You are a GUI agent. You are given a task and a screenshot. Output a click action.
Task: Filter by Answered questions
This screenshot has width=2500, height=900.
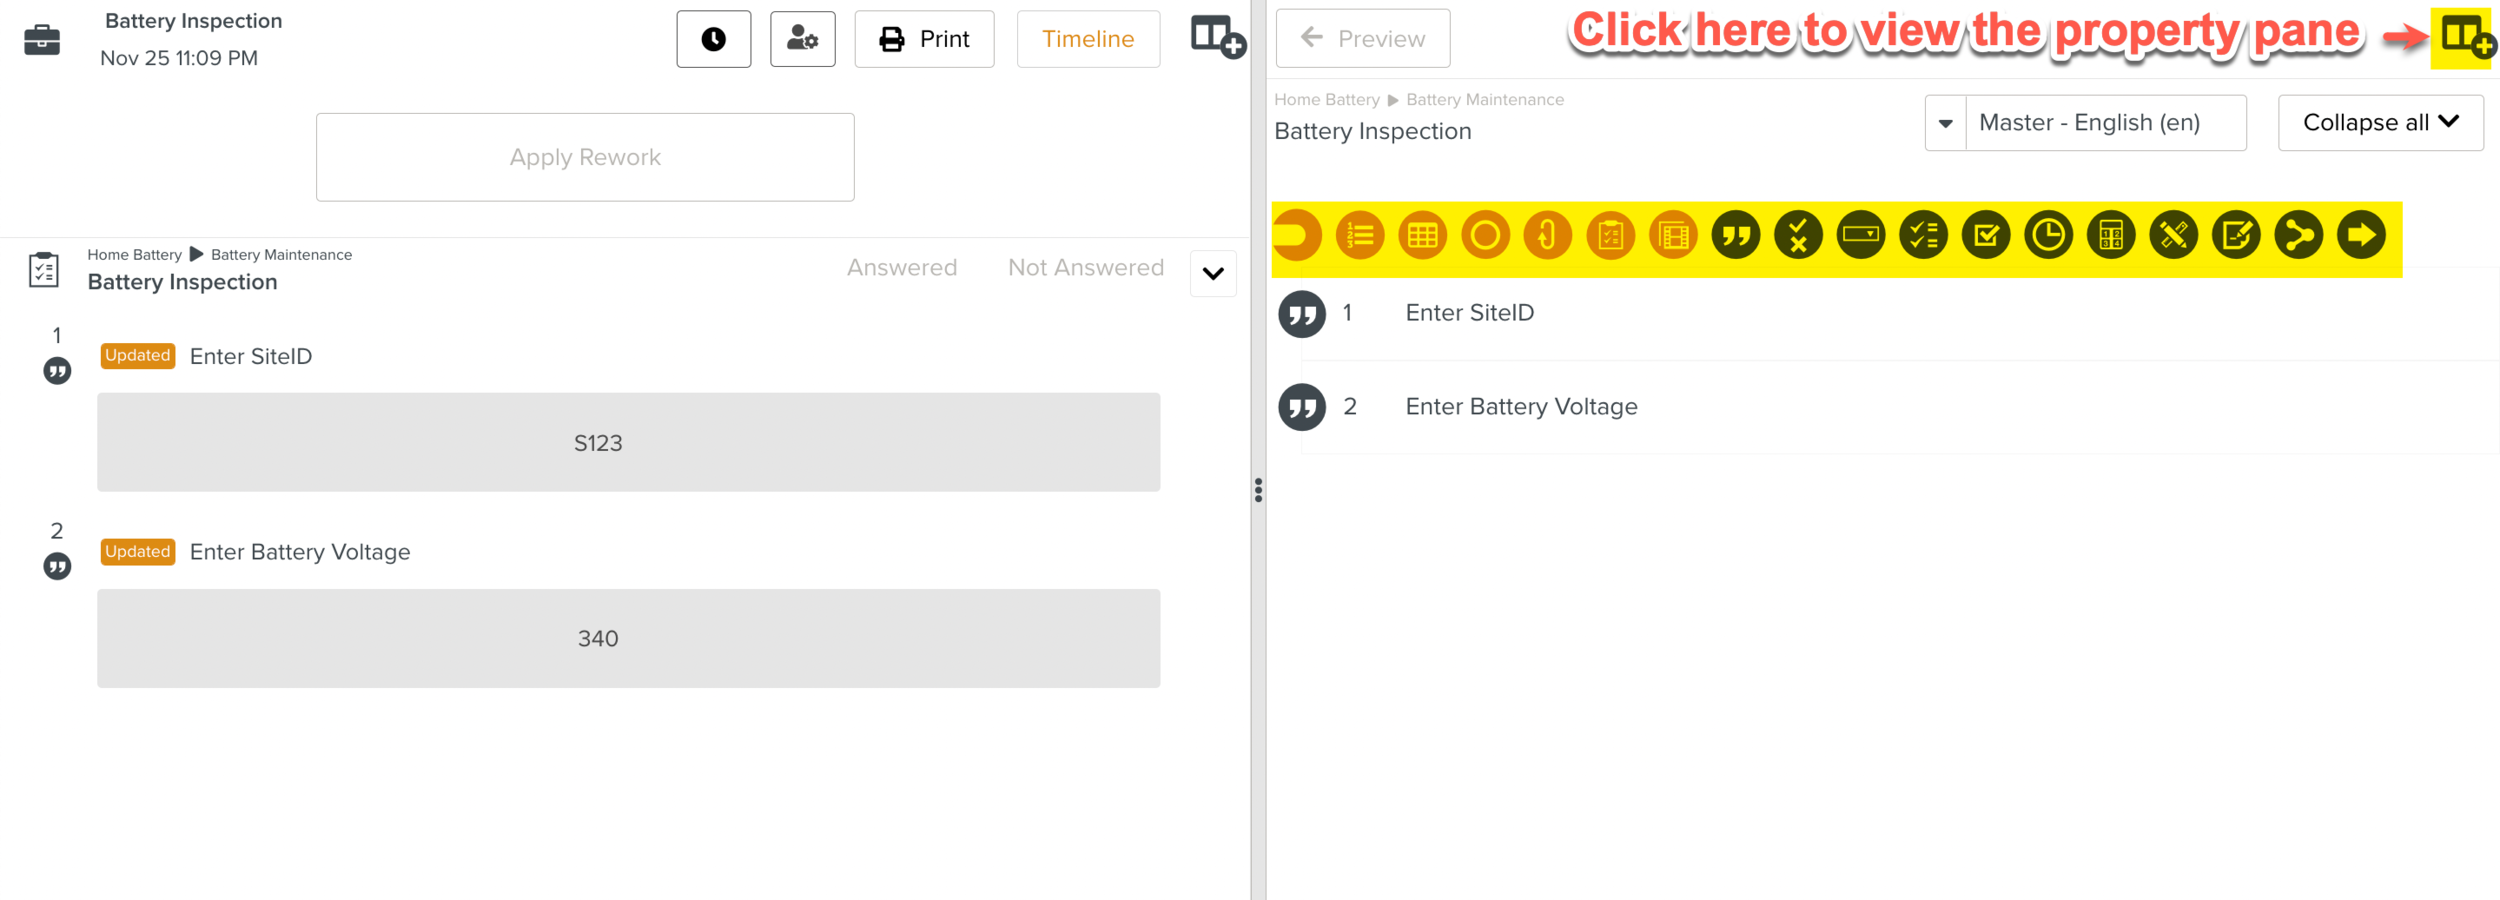pyautogui.click(x=901, y=268)
